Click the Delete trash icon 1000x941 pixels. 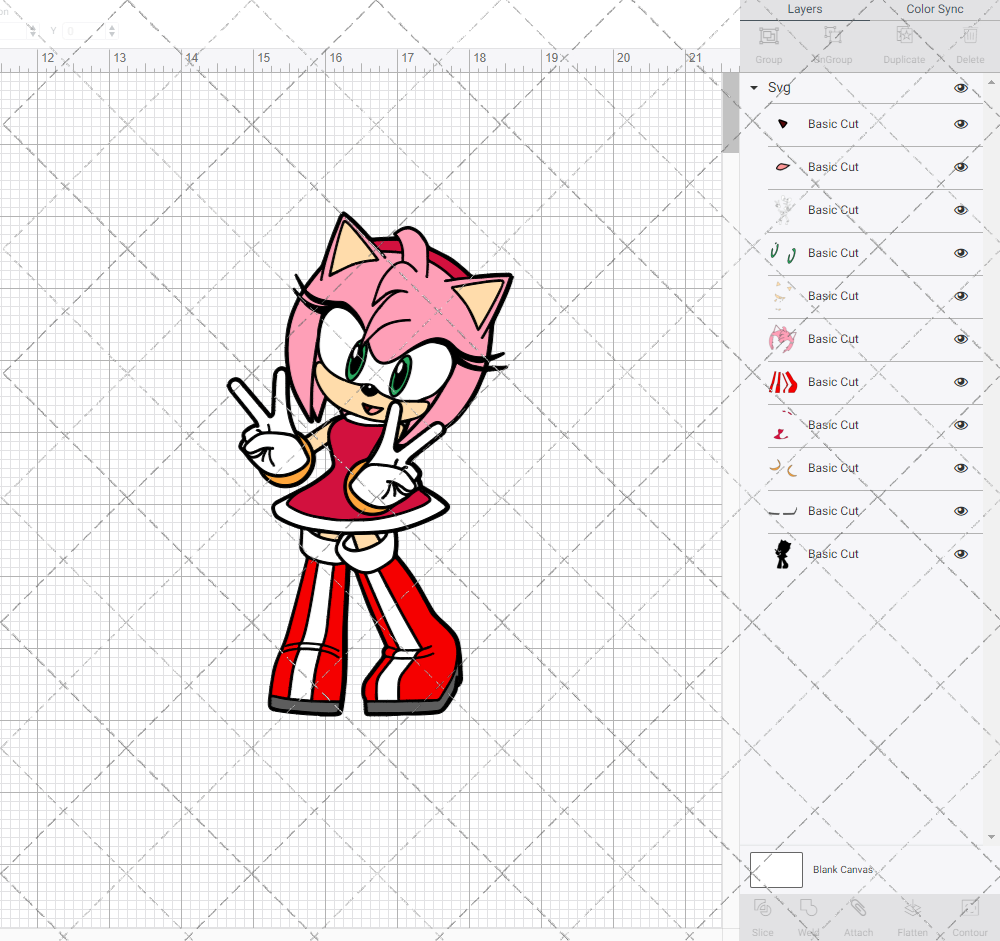click(969, 36)
